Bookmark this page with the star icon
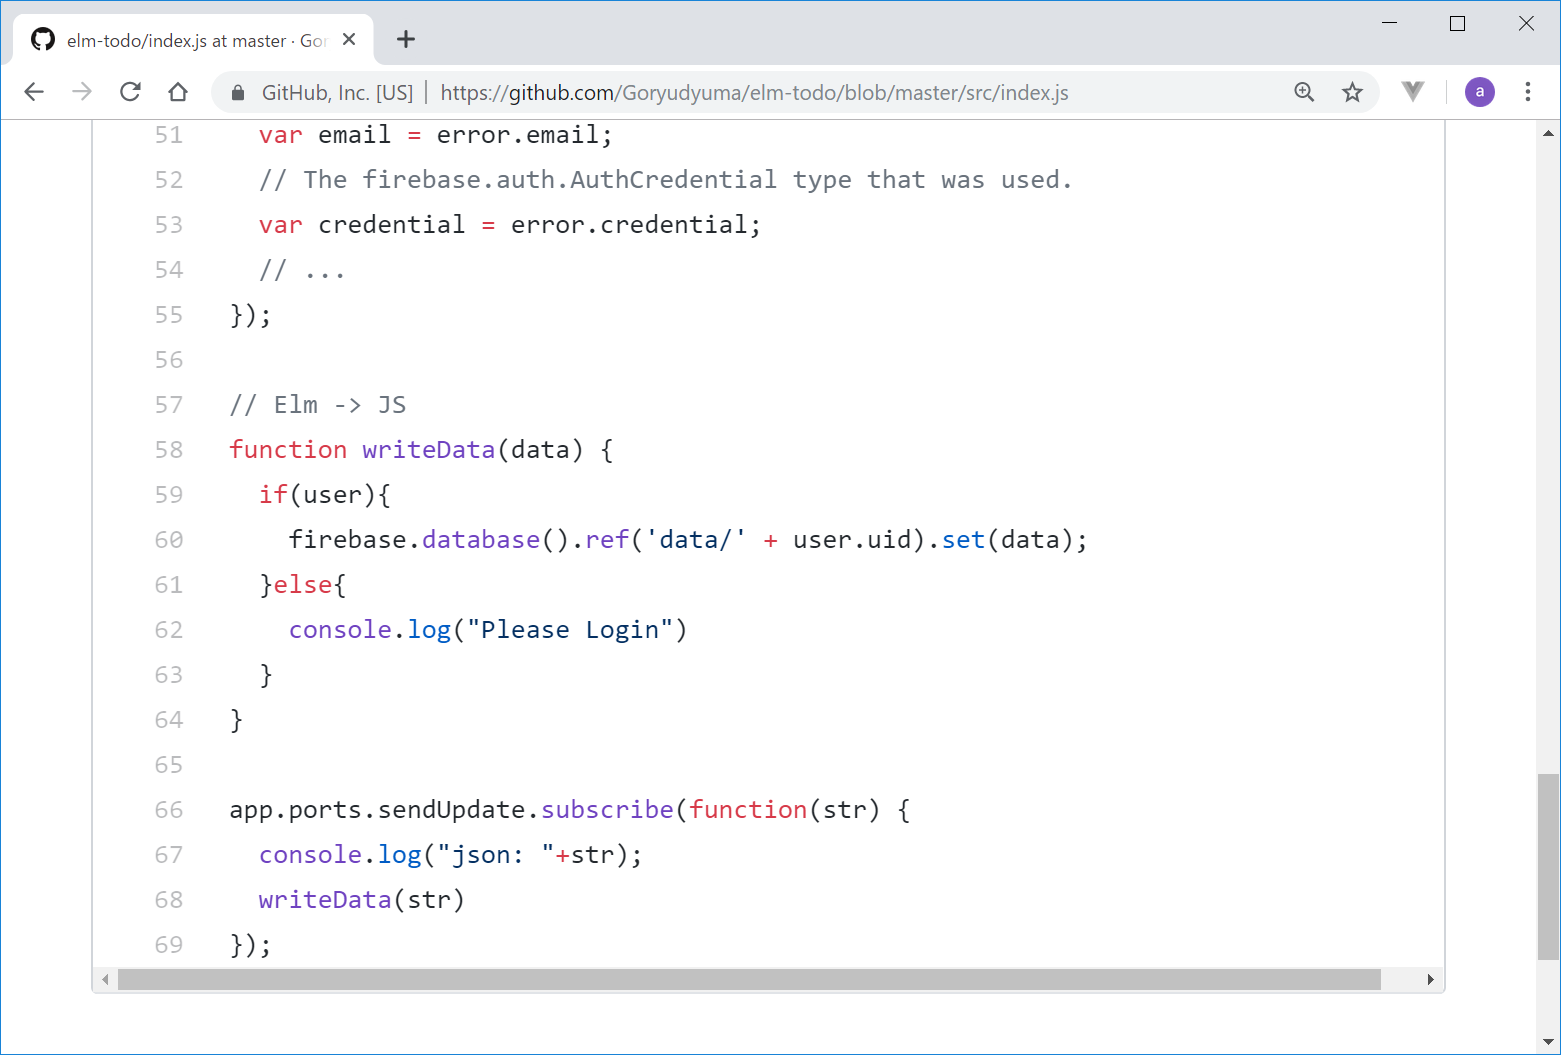This screenshot has width=1561, height=1055. (x=1352, y=92)
